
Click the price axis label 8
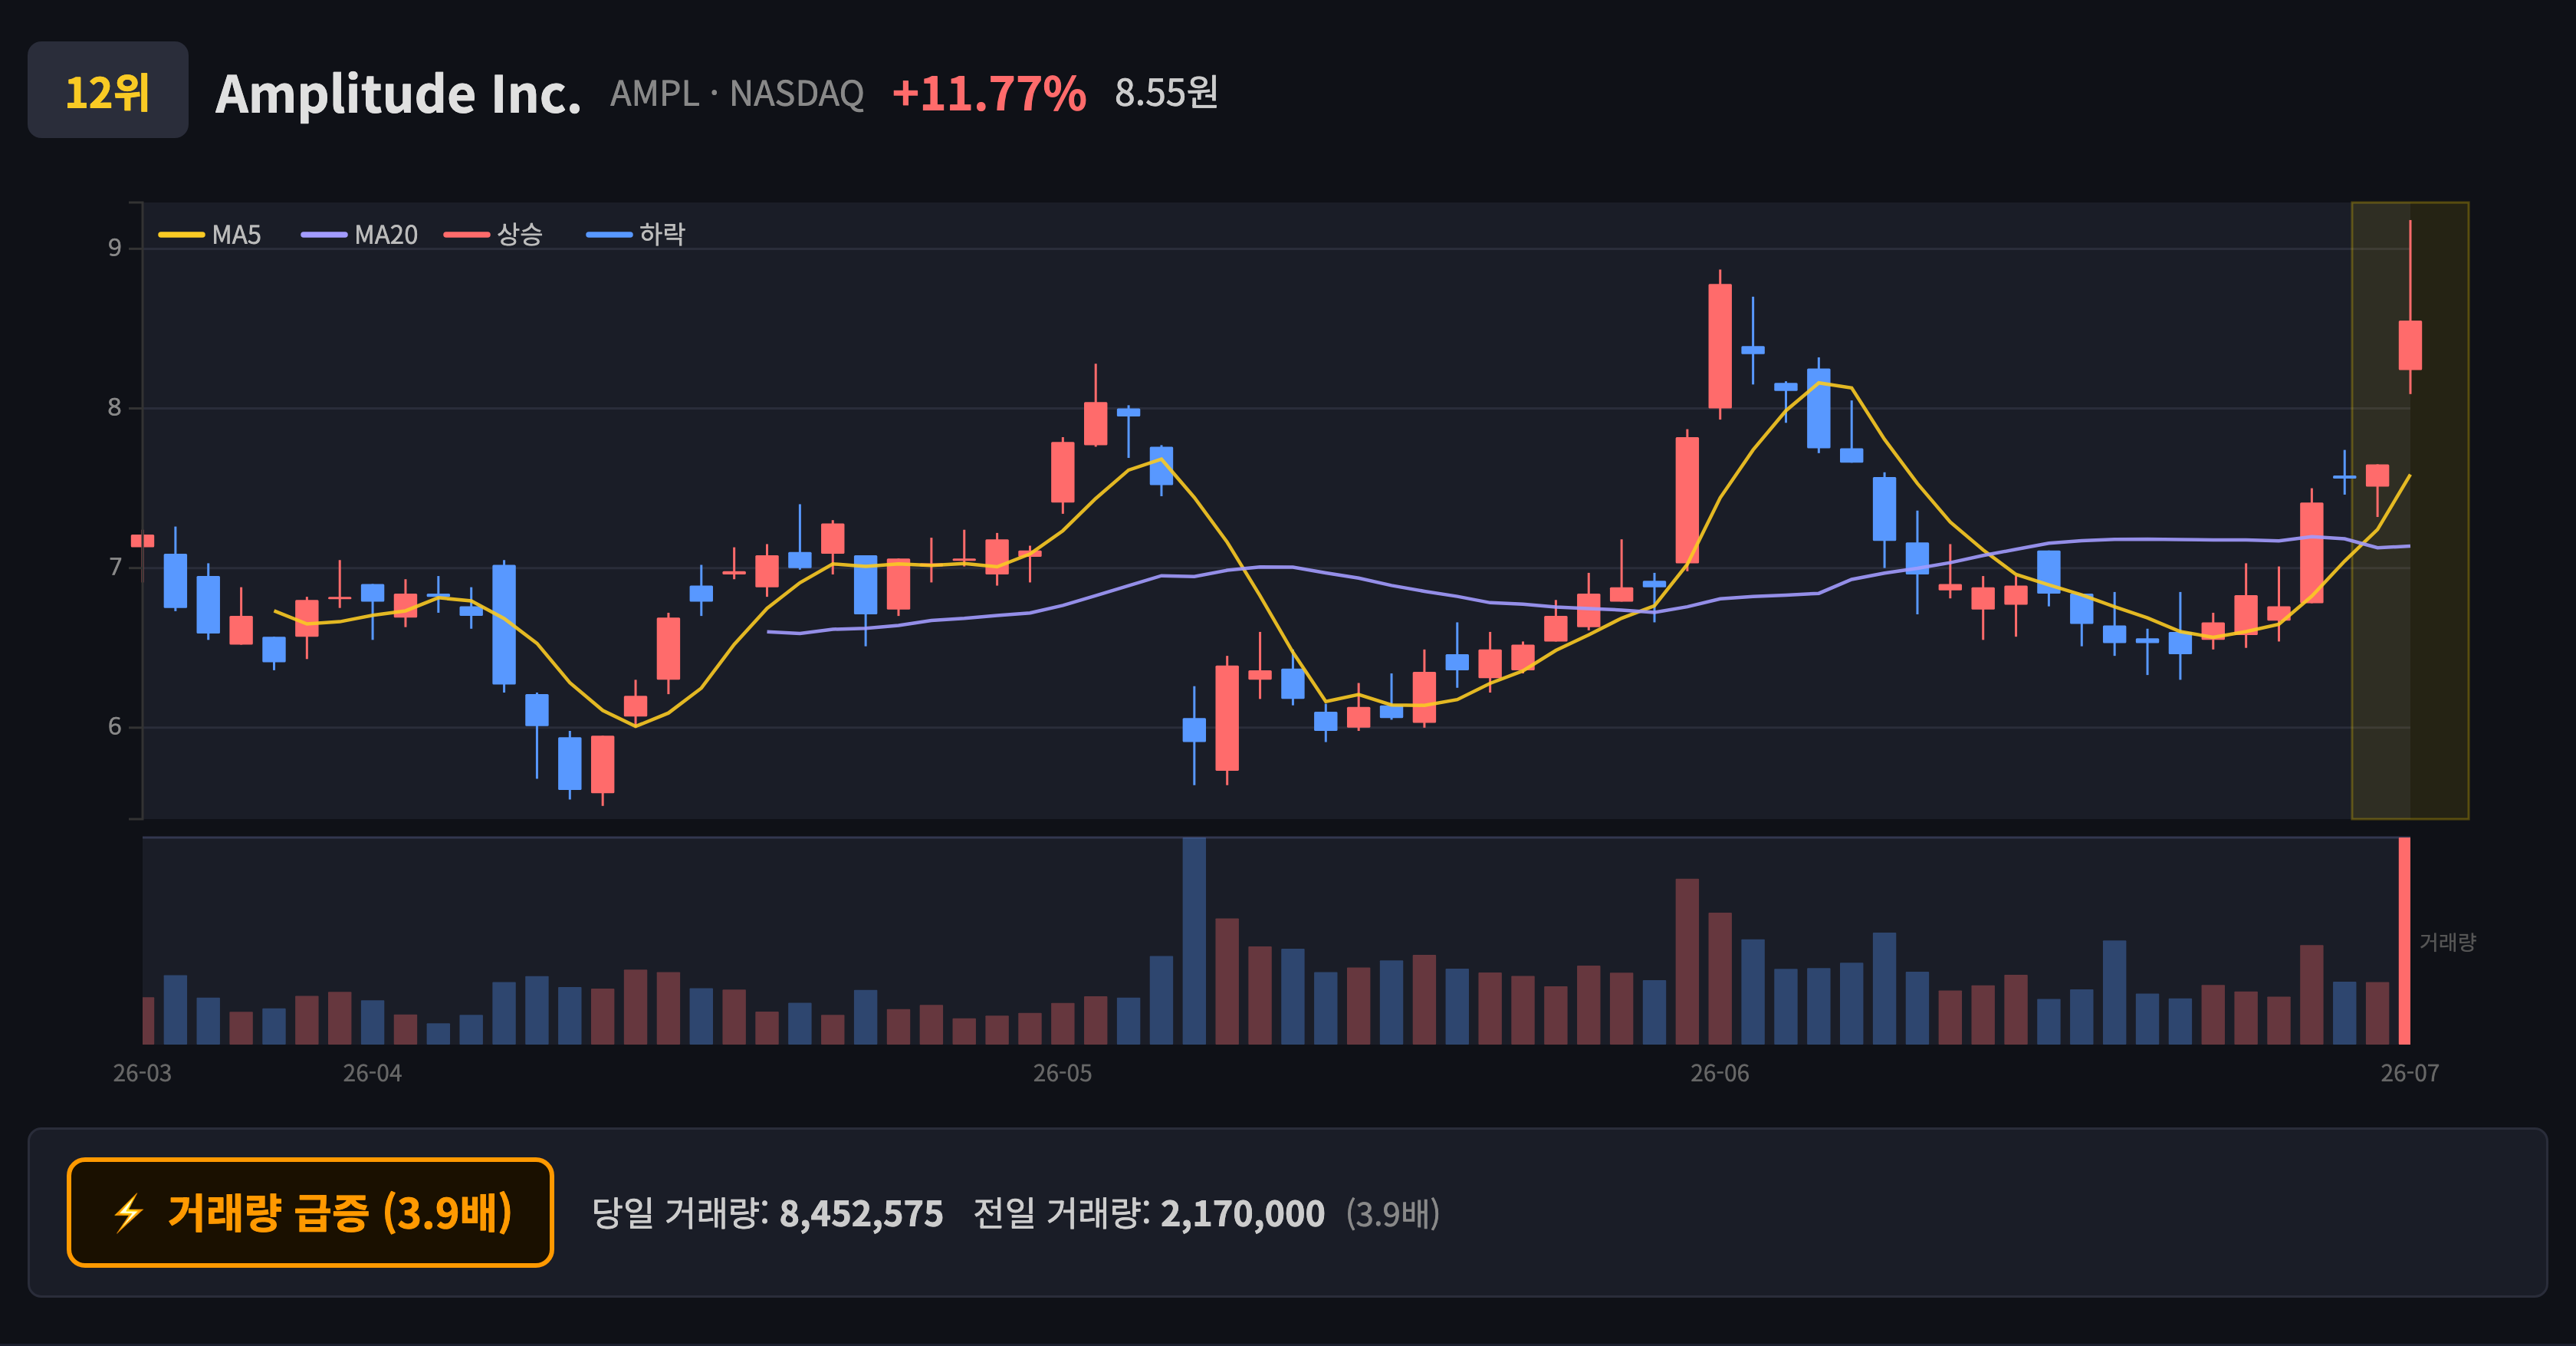(x=115, y=408)
